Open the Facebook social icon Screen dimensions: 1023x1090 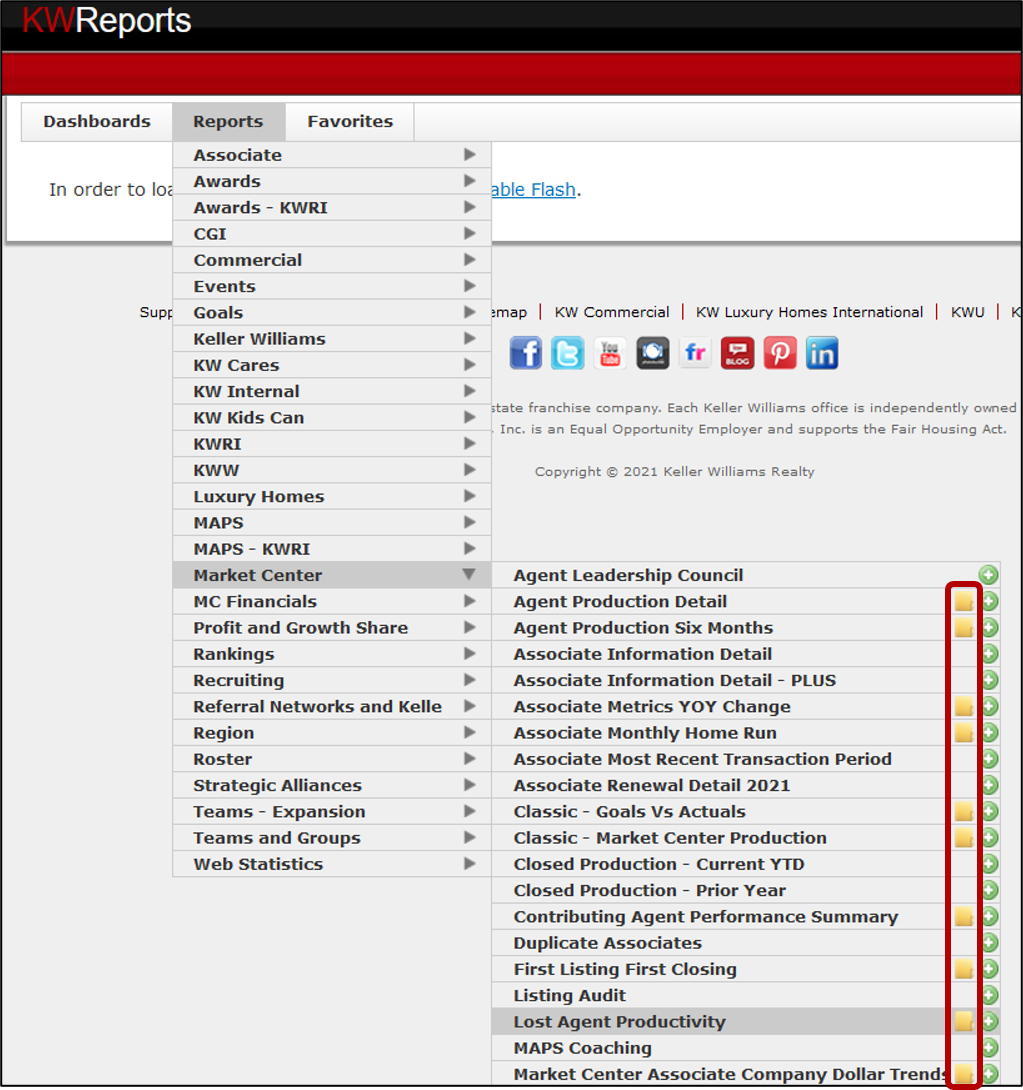pos(525,353)
